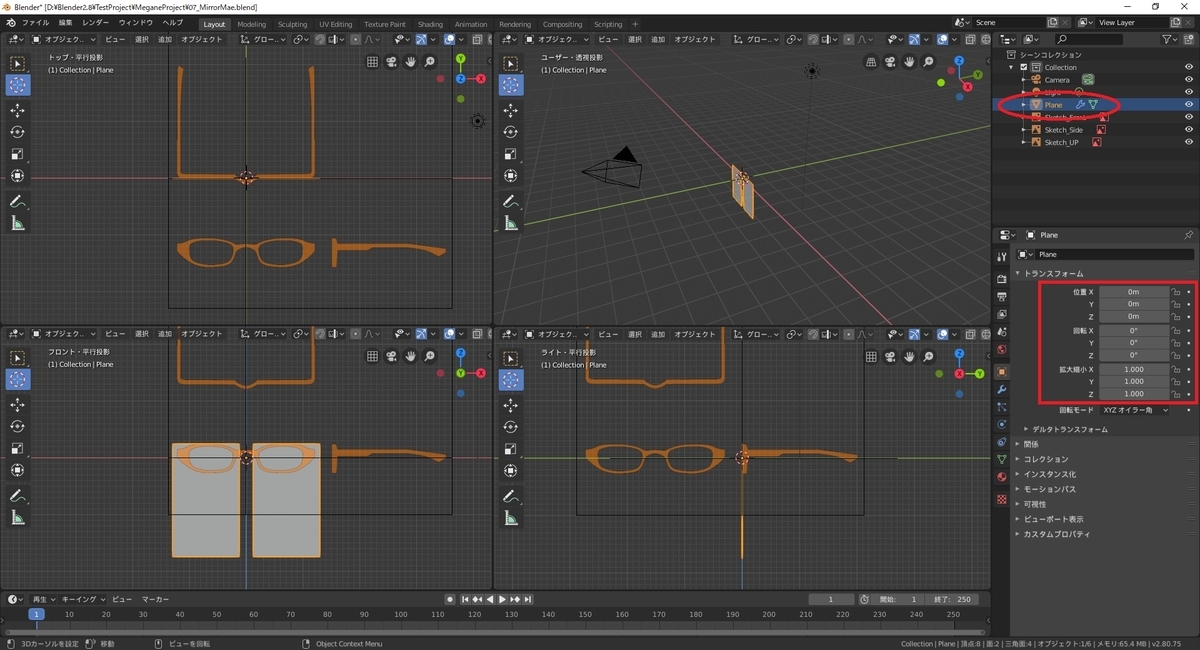This screenshot has height=650, width=1200.
Task: Toggle orthographic grid icon in top-left viewport
Action: (x=373, y=62)
